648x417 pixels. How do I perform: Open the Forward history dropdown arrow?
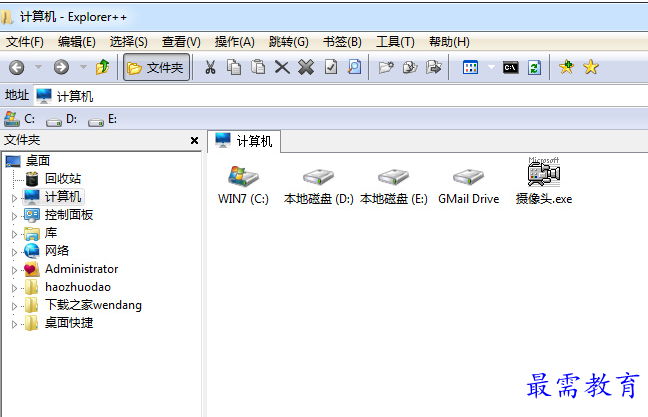point(83,67)
